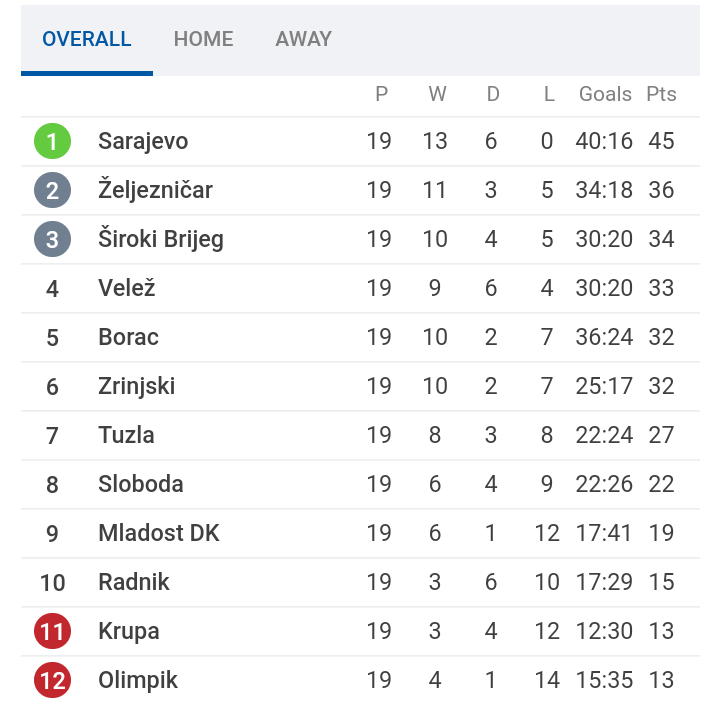Click the green rank 1 badge
Viewport: 720px width, 710px height.
click(x=52, y=141)
